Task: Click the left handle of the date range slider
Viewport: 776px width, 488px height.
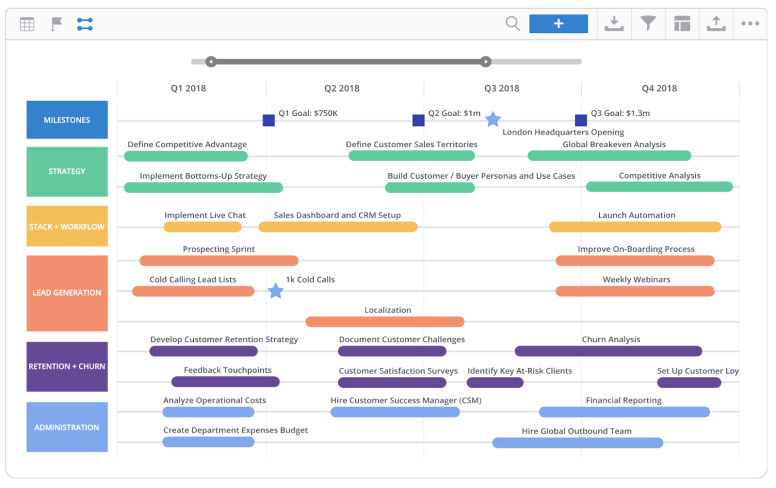Action: coord(211,61)
